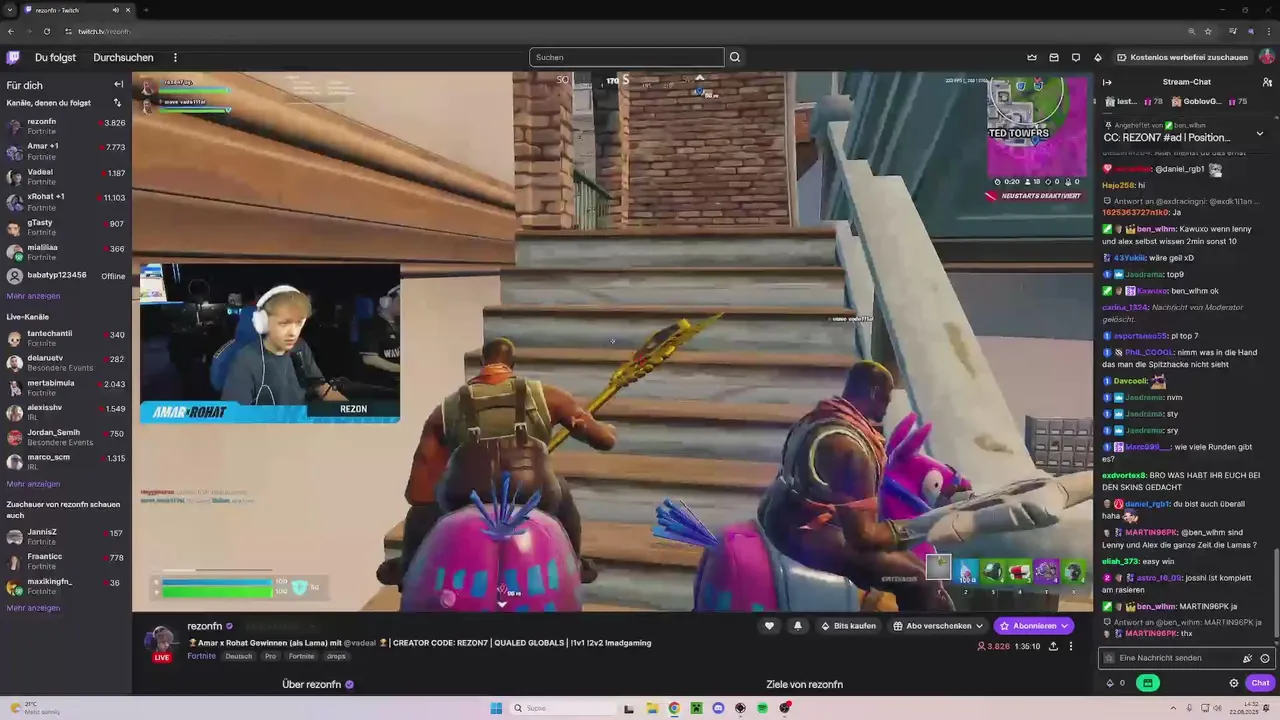1280x720 pixels.
Task: Click the share upload icon below stream
Action: pos(1053,646)
